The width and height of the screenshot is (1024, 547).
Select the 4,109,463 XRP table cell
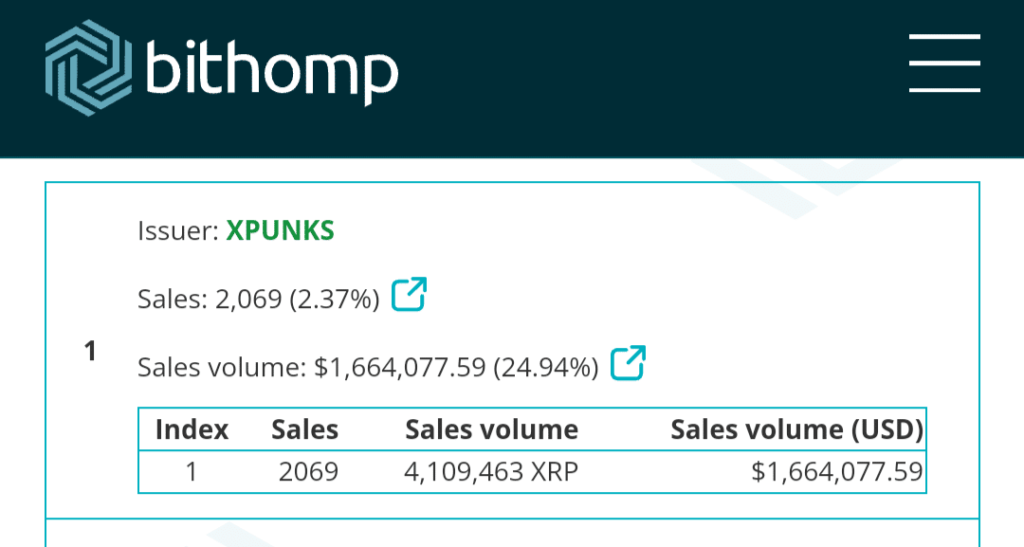tap(491, 471)
